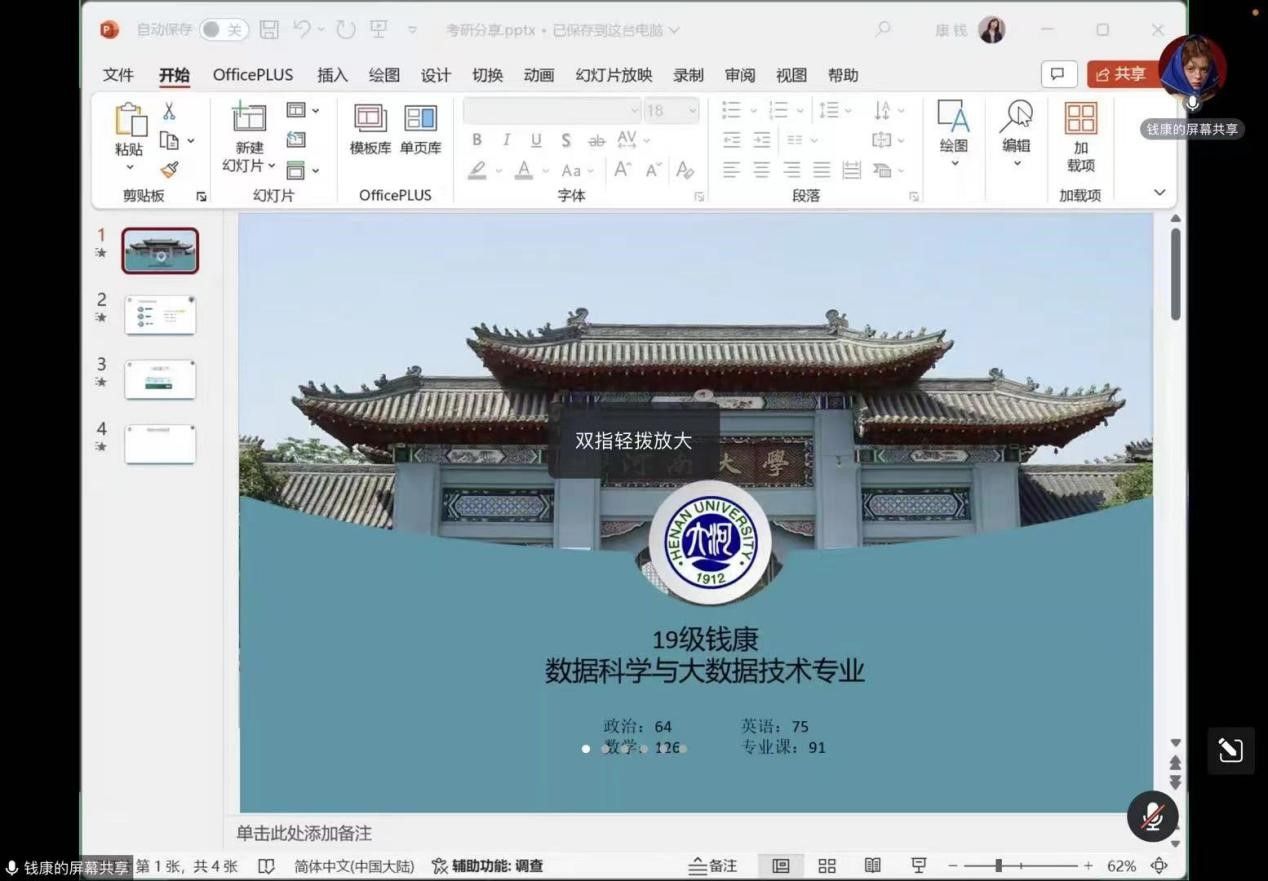Open reading view in status bar
This screenshot has height=881, width=1268.
873,866
